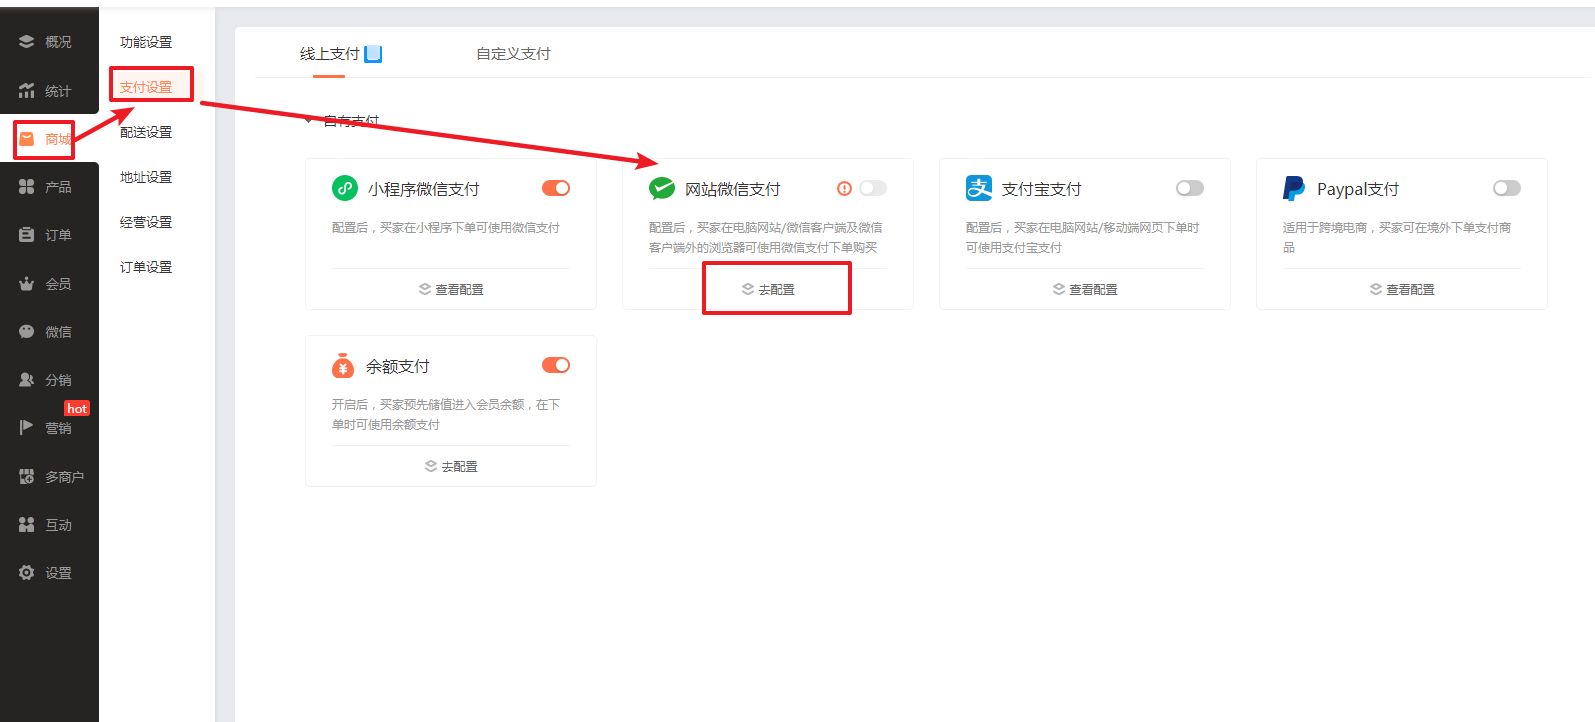Image resolution: width=1595 pixels, height=722 pixels.
Task: Collapse the 自有支付 section arrow
Action: [x=308, y=121]
